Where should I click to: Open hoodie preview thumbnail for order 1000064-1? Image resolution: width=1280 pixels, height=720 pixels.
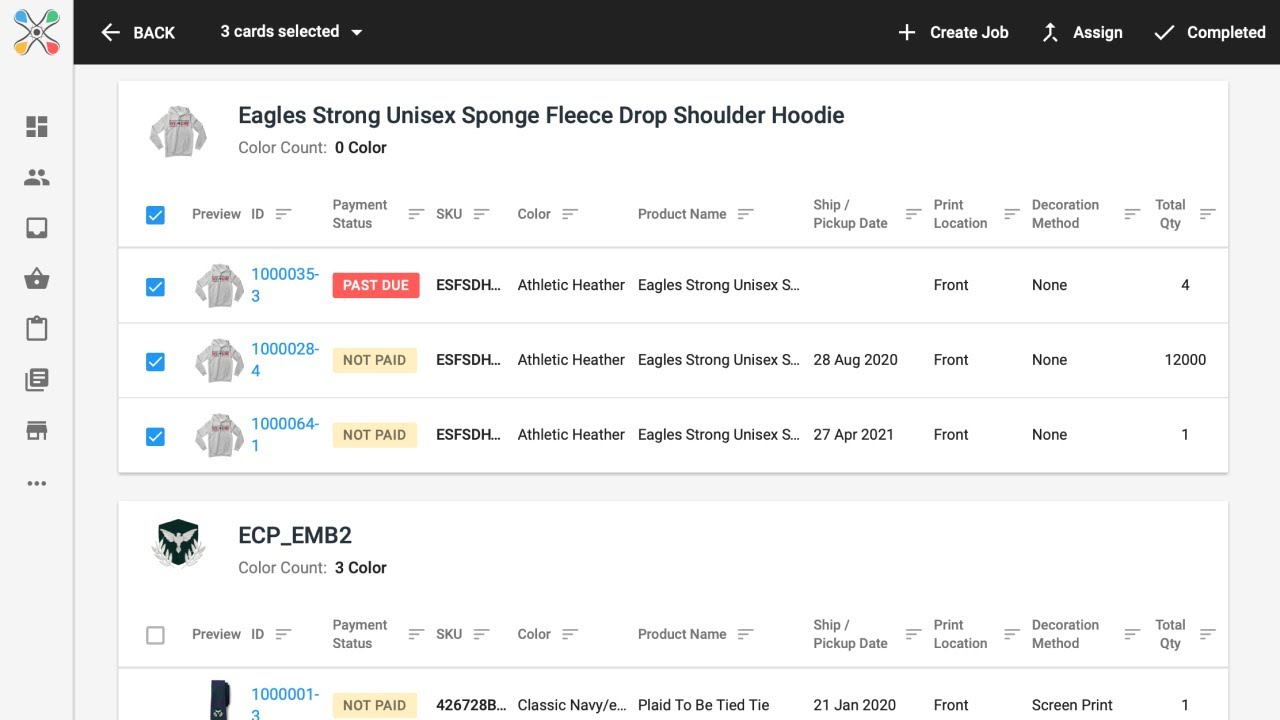pyautogui.click(x=220, y=435)
